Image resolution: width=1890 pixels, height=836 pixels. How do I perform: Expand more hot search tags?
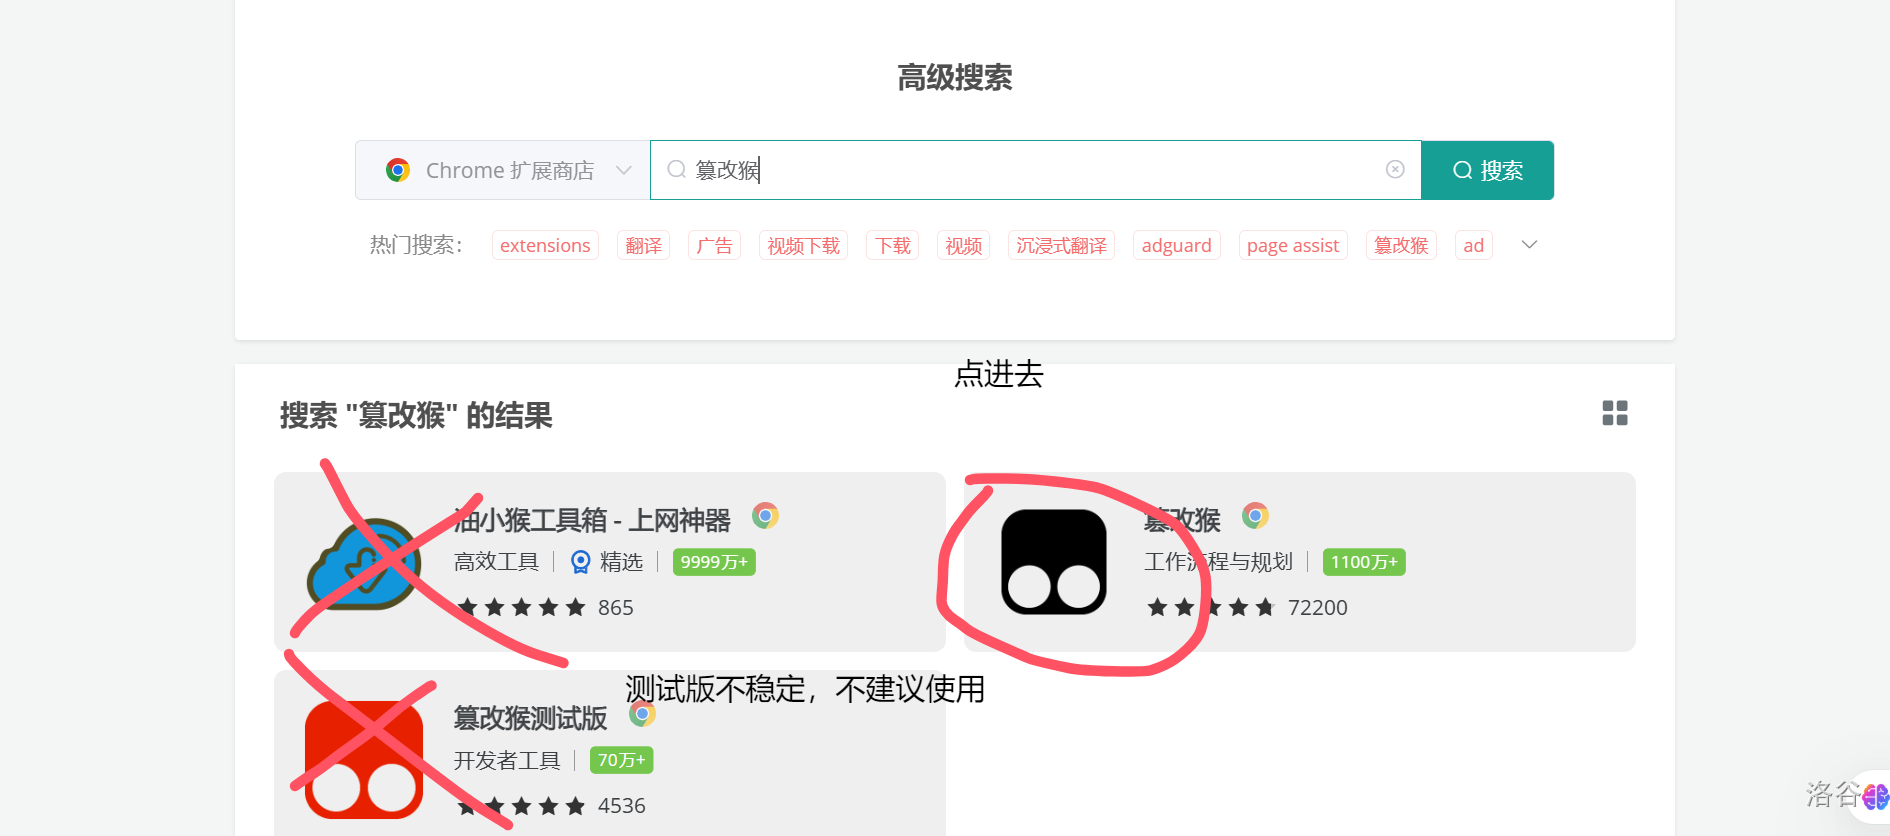point(1528,245)
